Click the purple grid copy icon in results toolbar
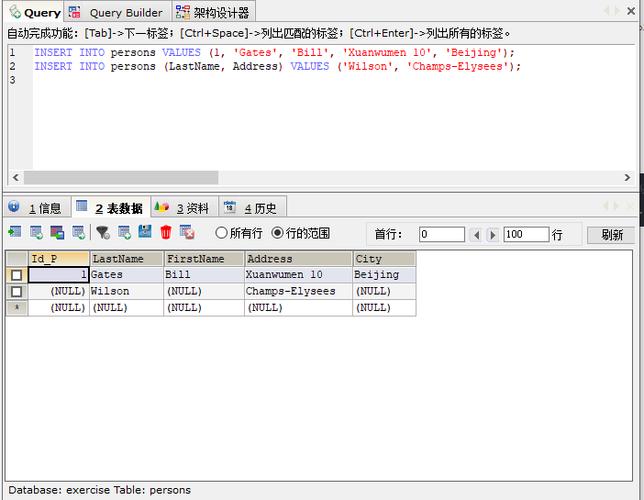644x500 pixels. pyautogui.click(x=57, y=232)
